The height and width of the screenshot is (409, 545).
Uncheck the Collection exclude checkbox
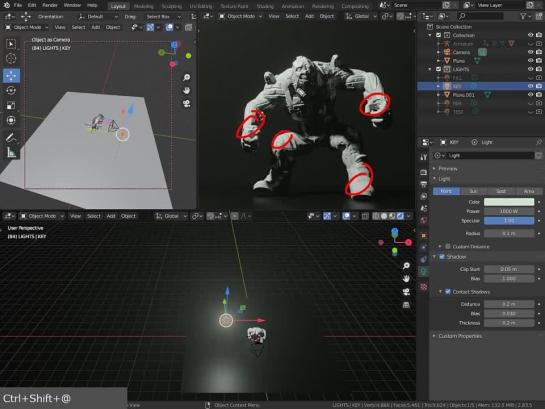(439, 35)
